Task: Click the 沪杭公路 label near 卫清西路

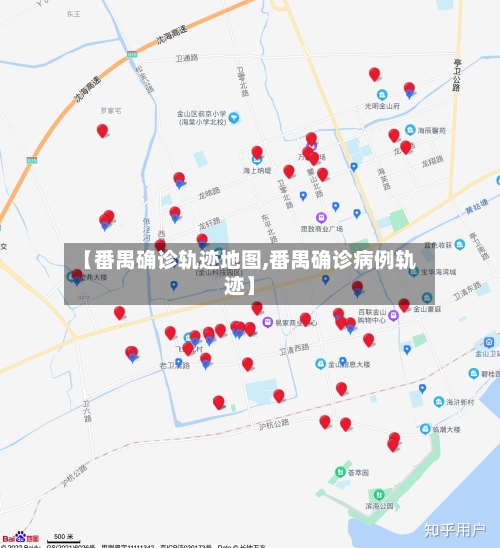Action: (x=274, y=425)
